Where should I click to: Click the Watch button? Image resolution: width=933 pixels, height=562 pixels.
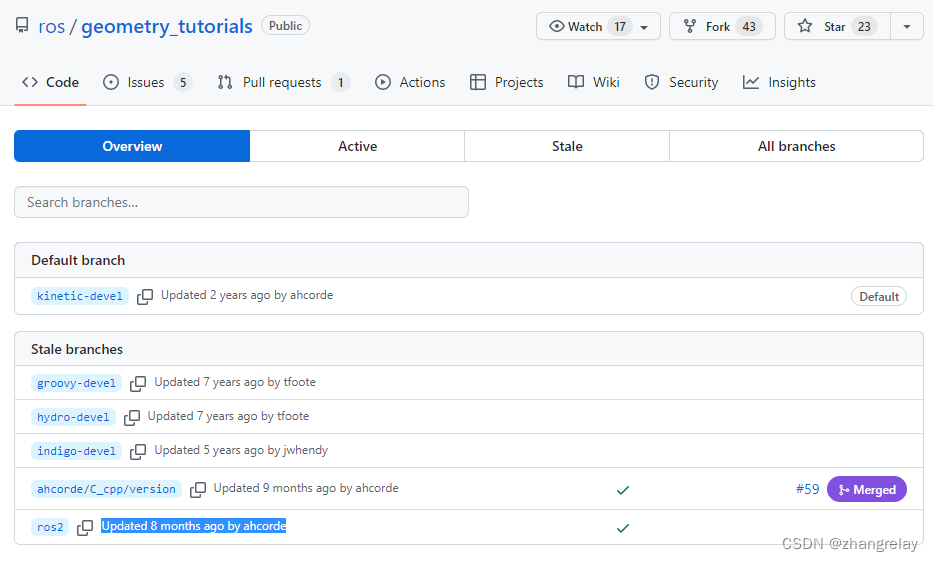[598, 26]
